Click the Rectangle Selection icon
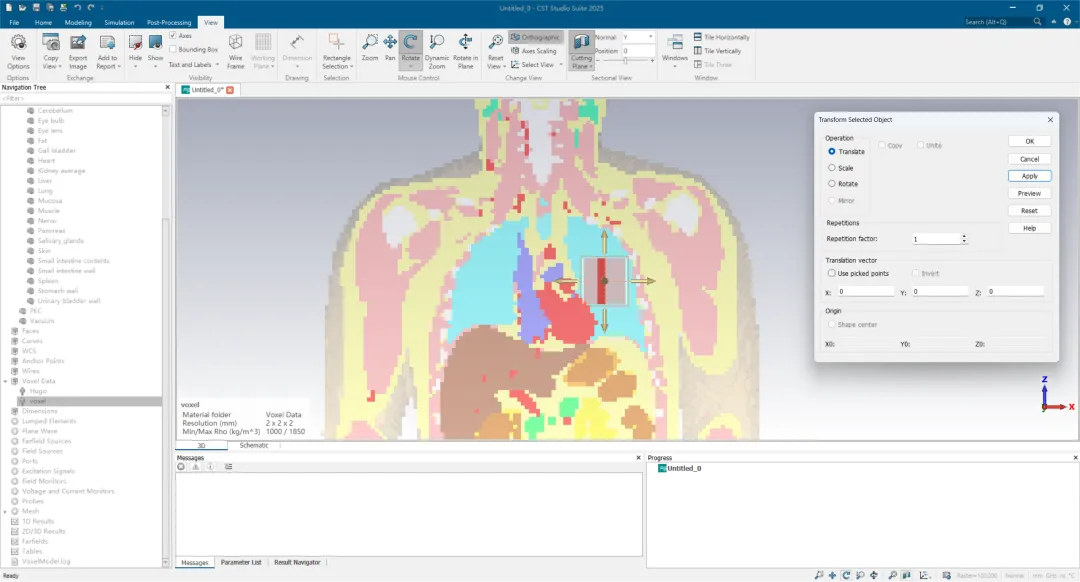Image resolution: width=1080 pixels, height=582 pixels. click(336, 42)
